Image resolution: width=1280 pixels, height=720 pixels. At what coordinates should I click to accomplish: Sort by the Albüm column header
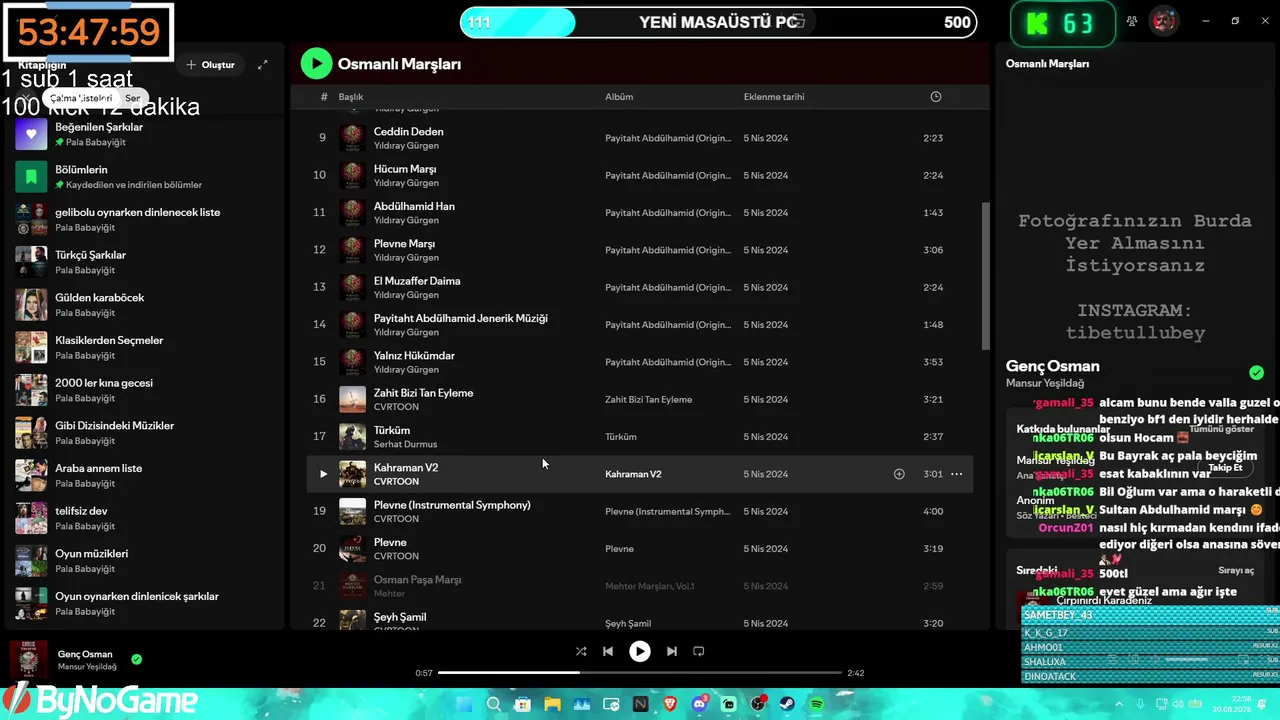(619, 97)
